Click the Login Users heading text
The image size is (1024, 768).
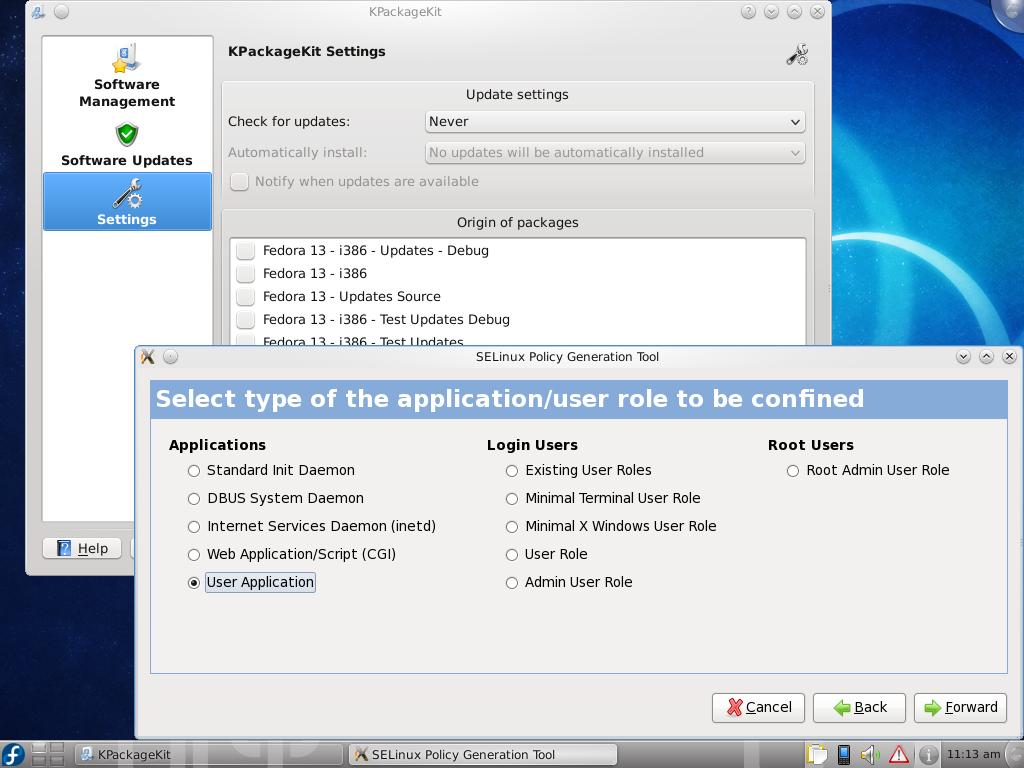click(x=532, y=445)
